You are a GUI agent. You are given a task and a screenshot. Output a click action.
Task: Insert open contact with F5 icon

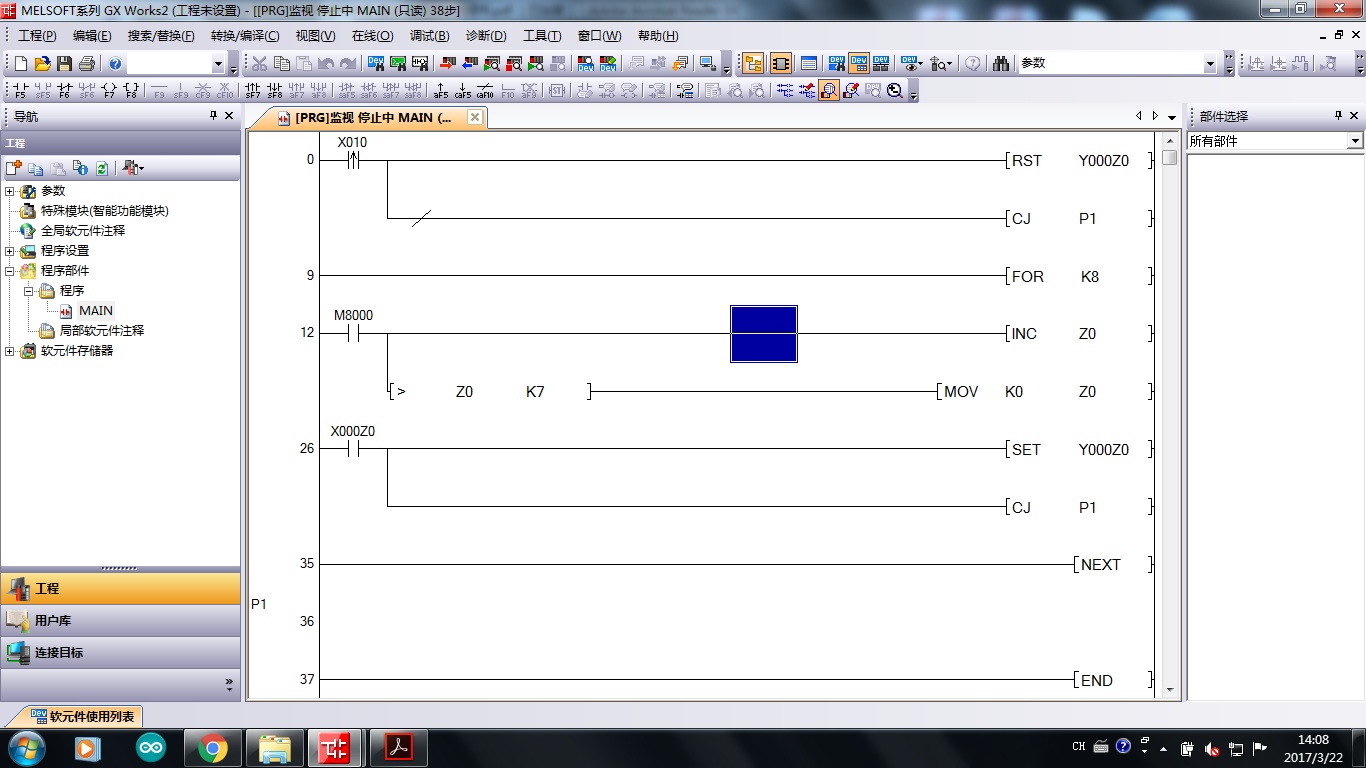20,91
